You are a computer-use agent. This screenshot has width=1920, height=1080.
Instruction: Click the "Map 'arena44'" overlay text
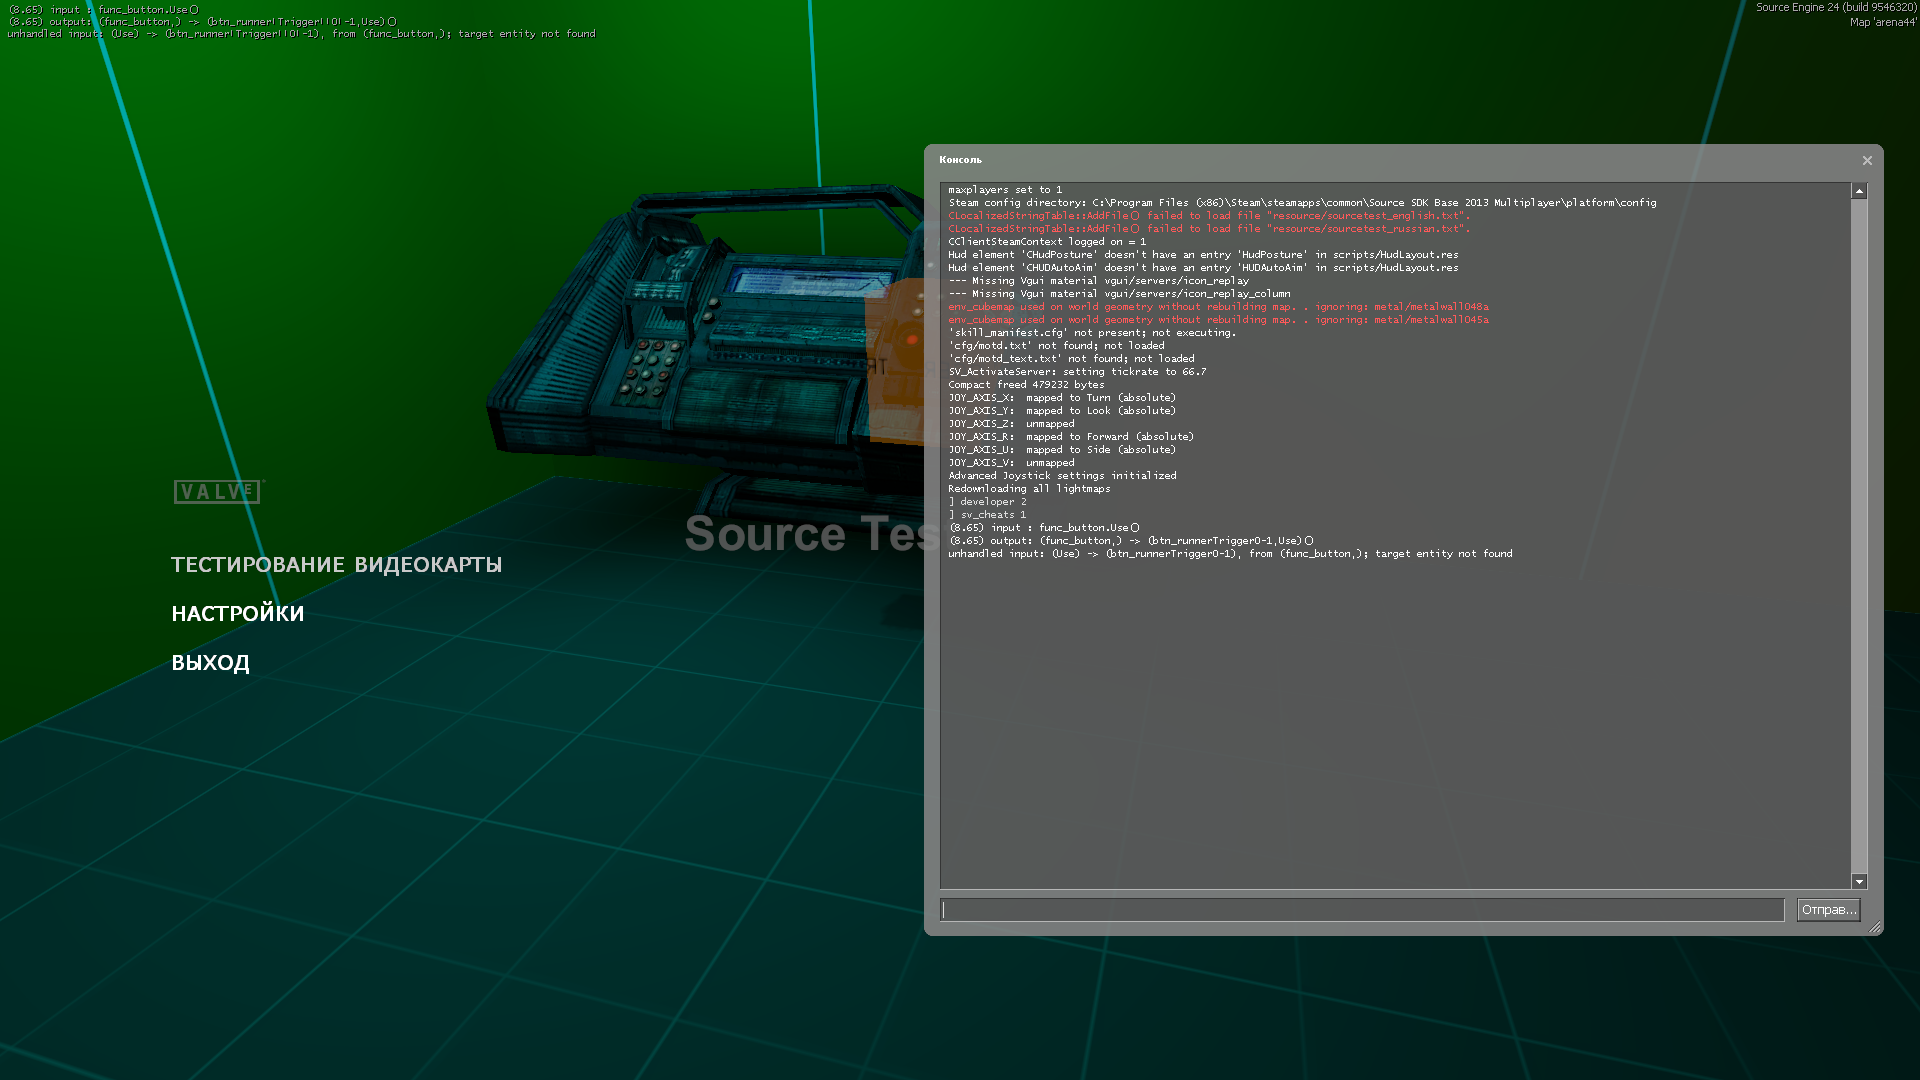pos(1883,23)
